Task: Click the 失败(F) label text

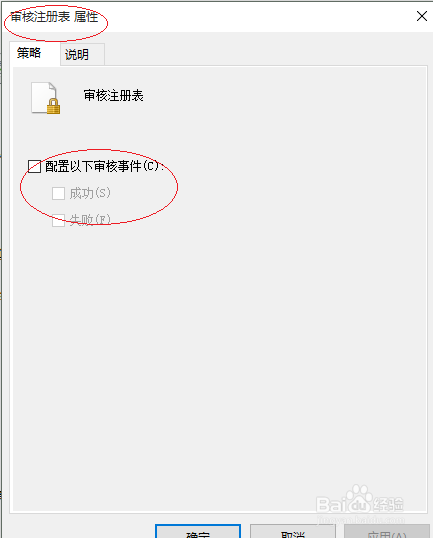Action: [x=90, y=220]
